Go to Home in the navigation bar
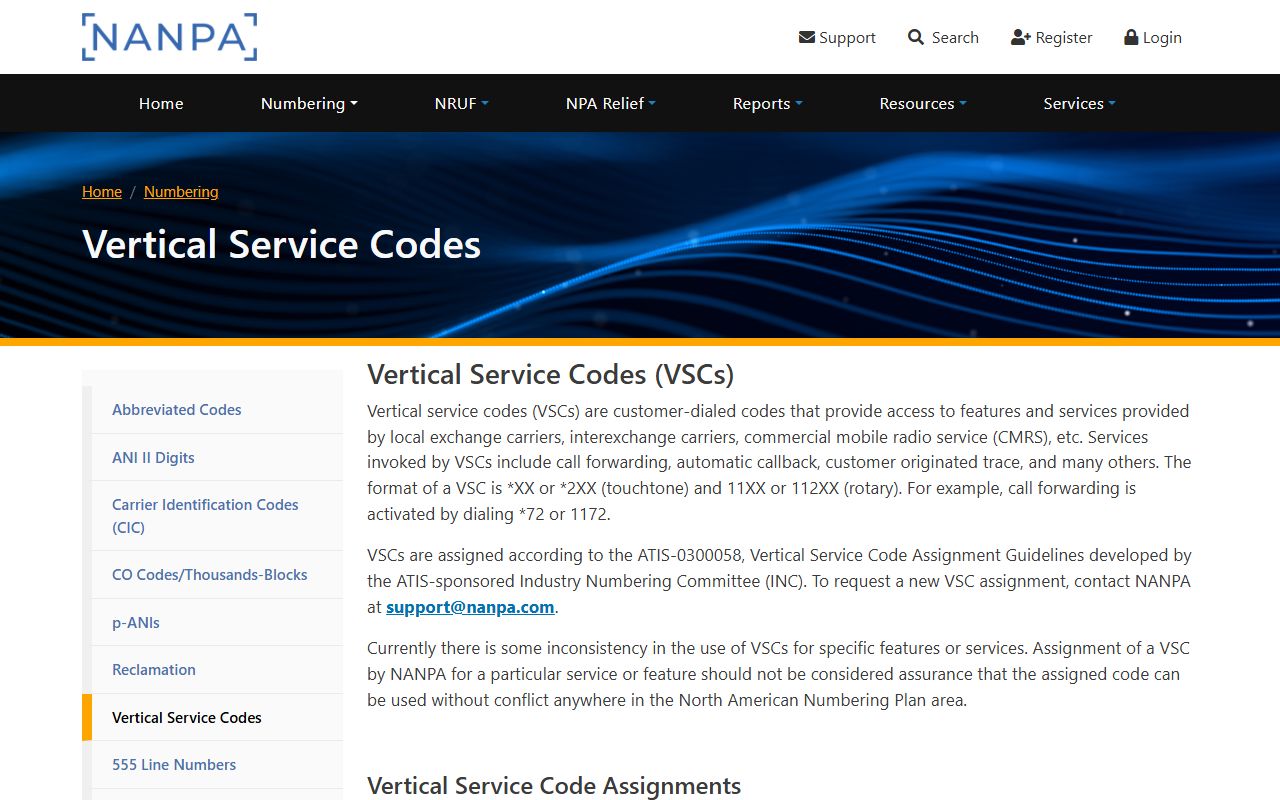 tap(161, 103)
